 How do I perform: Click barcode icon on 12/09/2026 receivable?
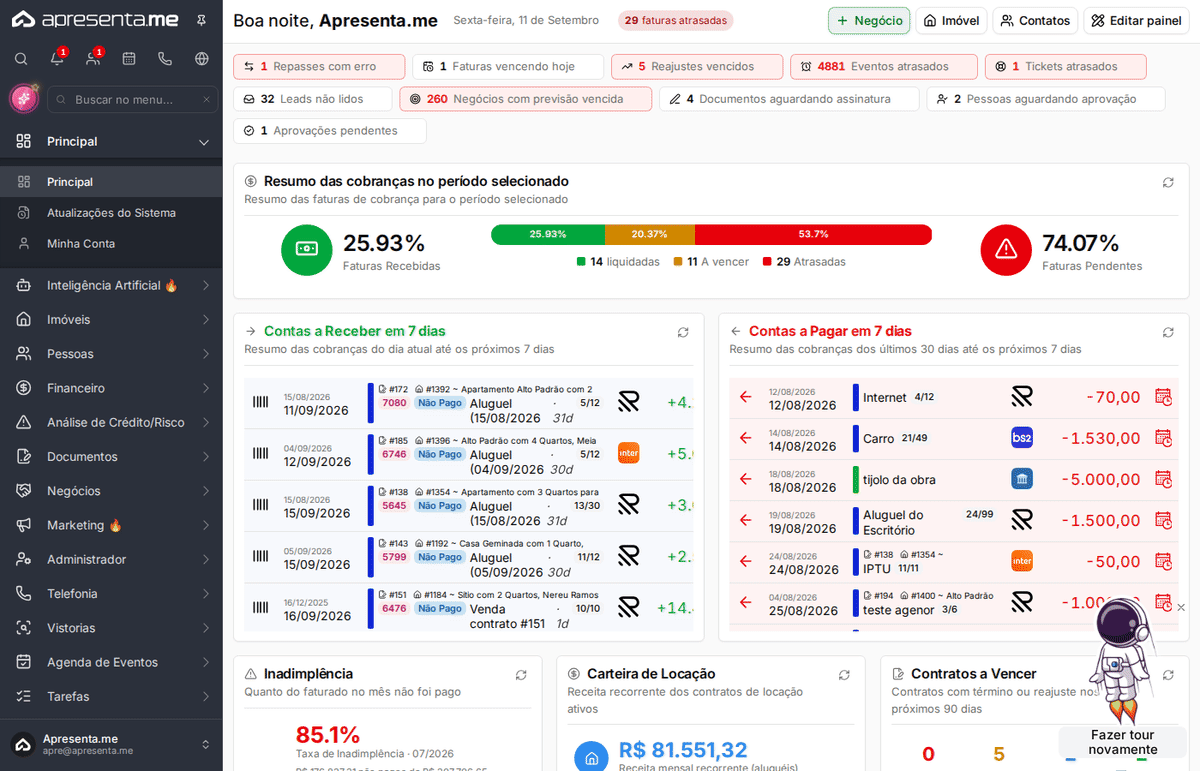(260, 453)
